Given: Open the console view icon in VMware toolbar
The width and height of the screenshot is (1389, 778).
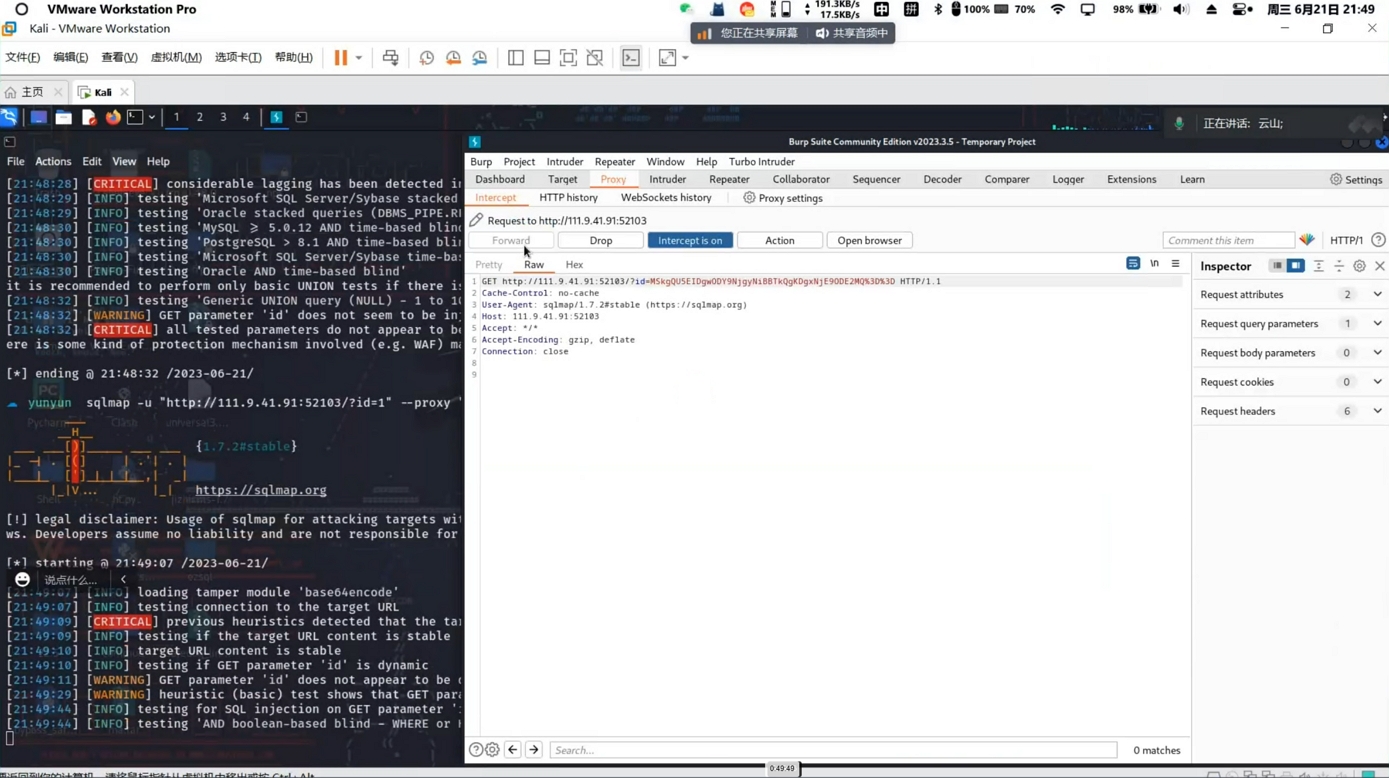Looking at the screenshot, I should coord(631,58).
